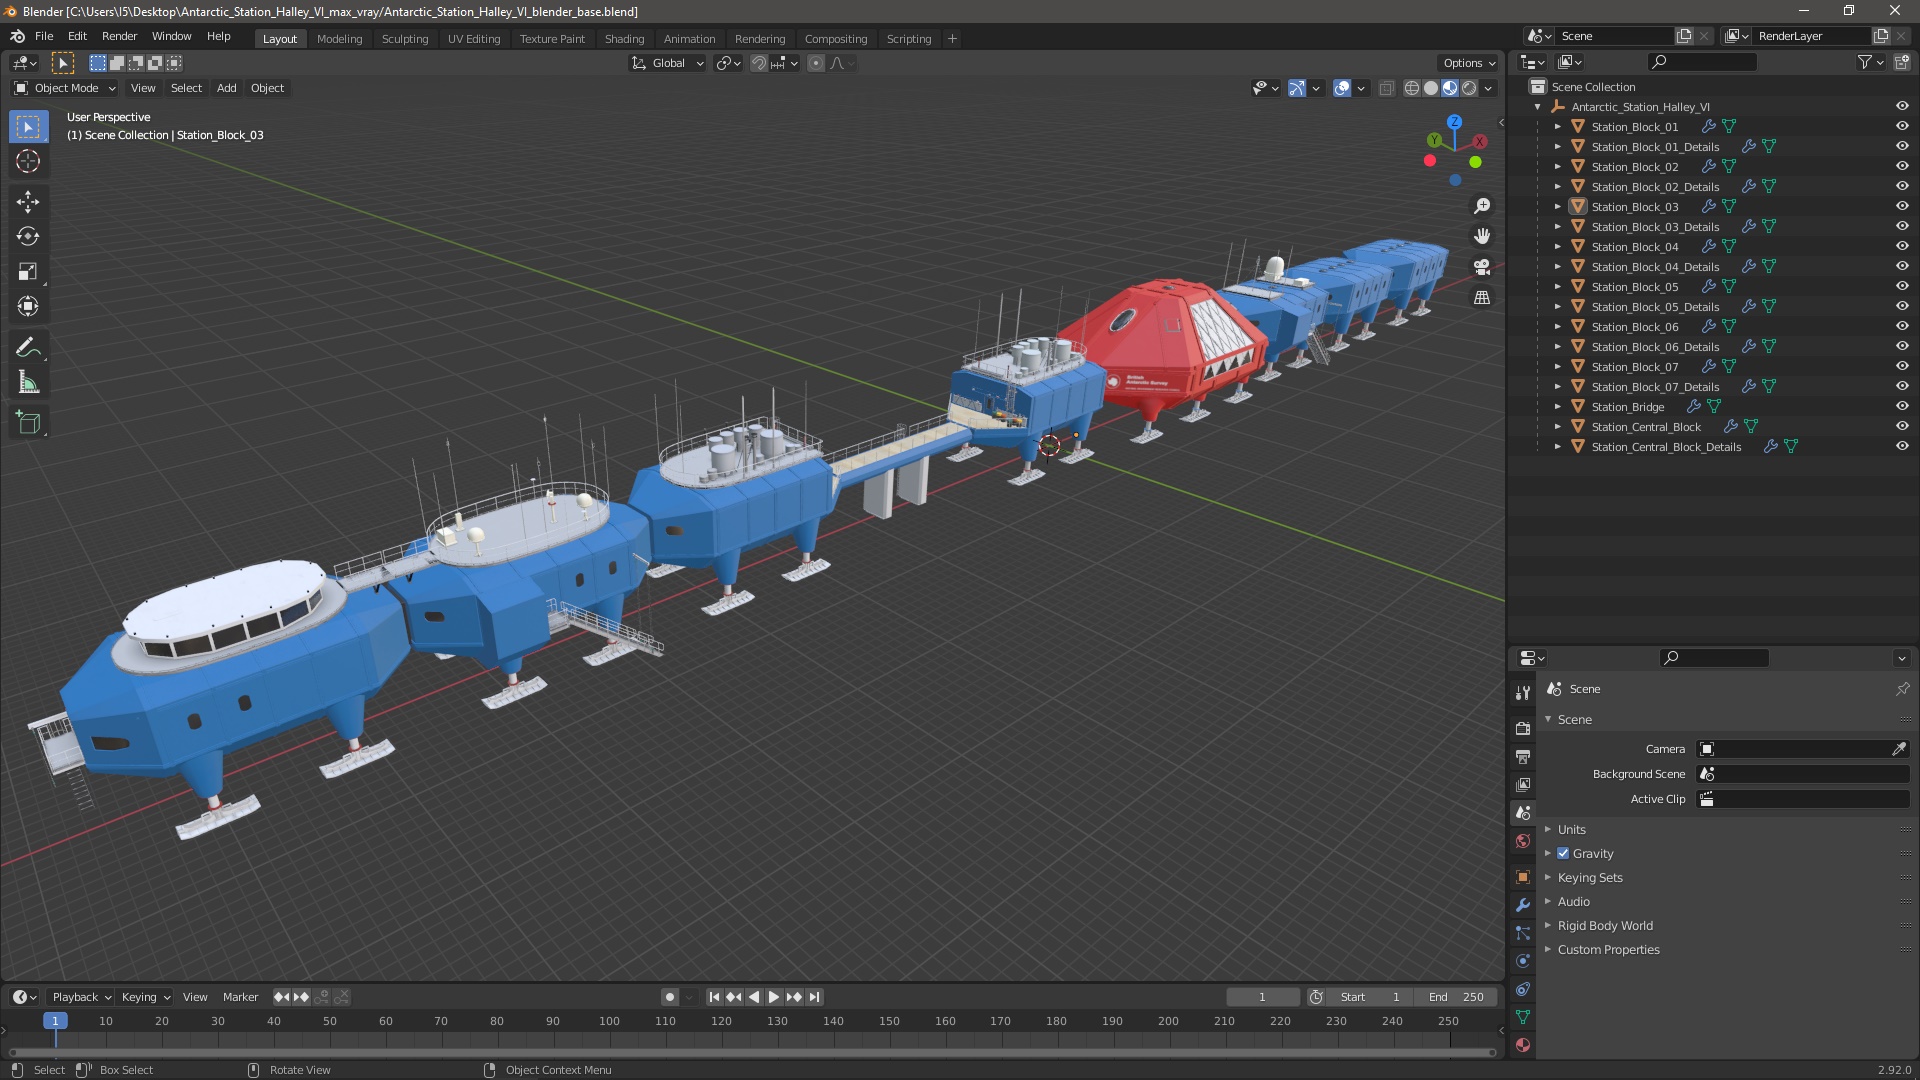This screenshot has width=1920, height=1080.
Task: Enable the Gravity checkbox
Action: [x=1563, y=854]
